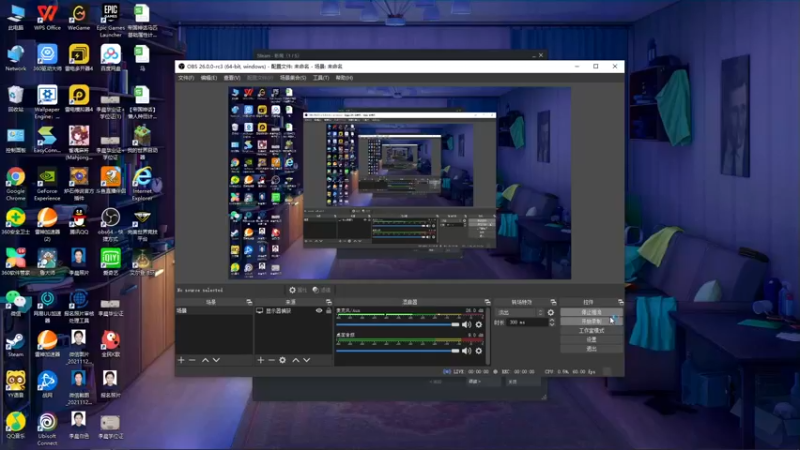Open the 工具(T) Tools menu
This screenshot has height=450, width=800.
tap(321, 78)
